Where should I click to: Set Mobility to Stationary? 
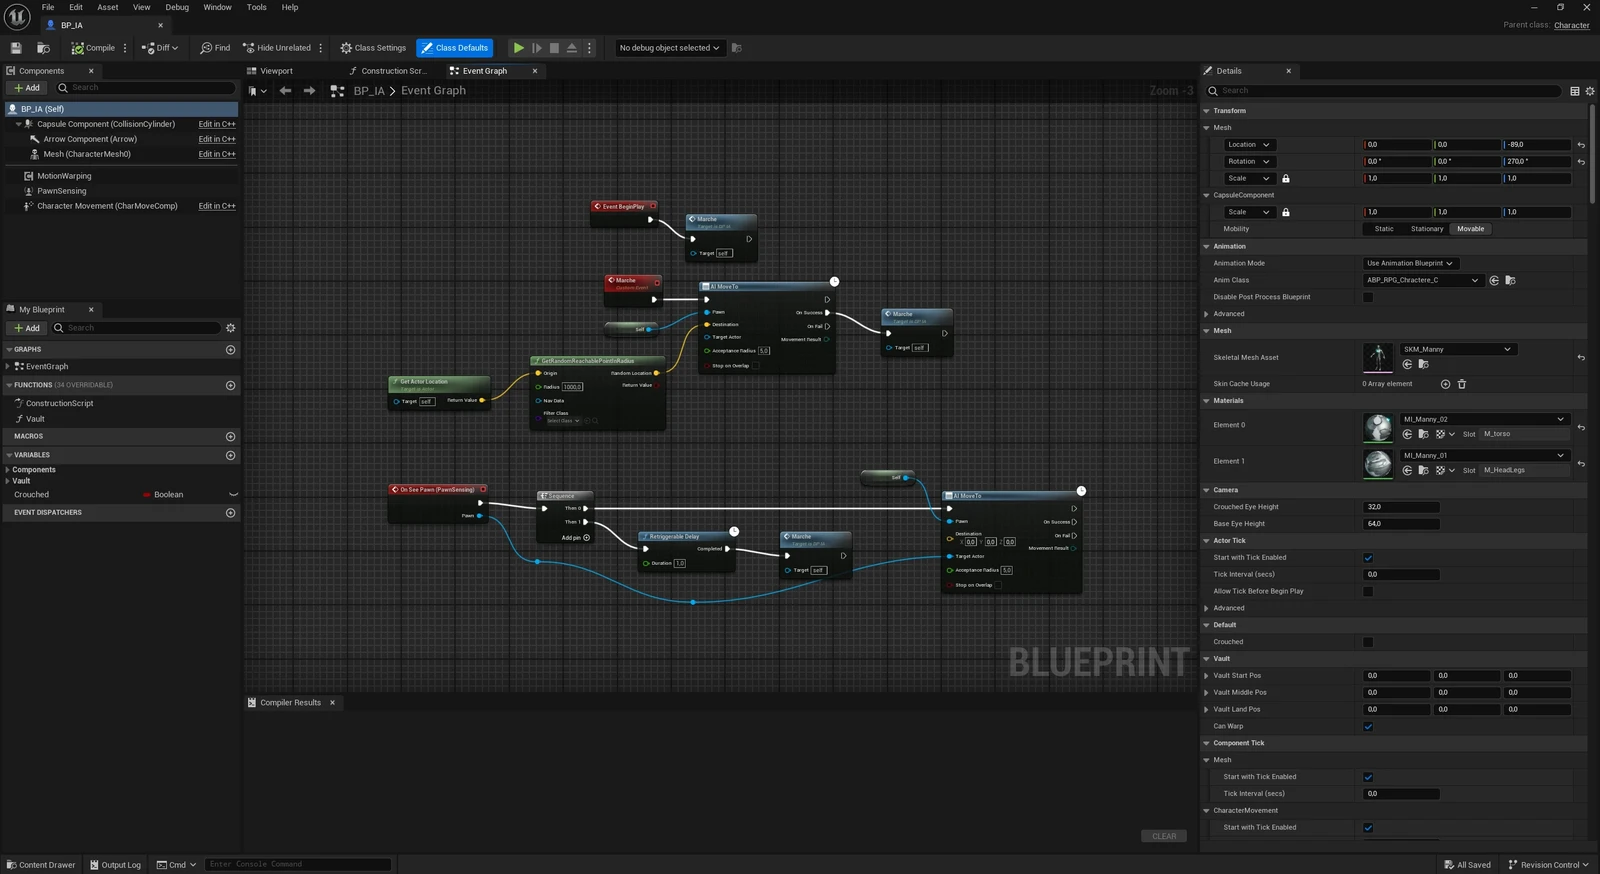(x=1427, y=229)
